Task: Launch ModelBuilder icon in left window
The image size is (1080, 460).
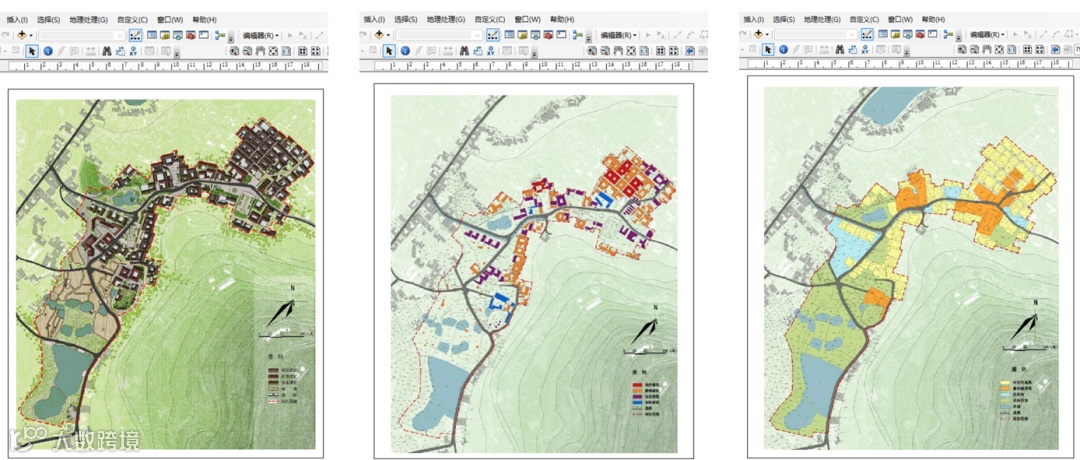Action: pos(220,35)
